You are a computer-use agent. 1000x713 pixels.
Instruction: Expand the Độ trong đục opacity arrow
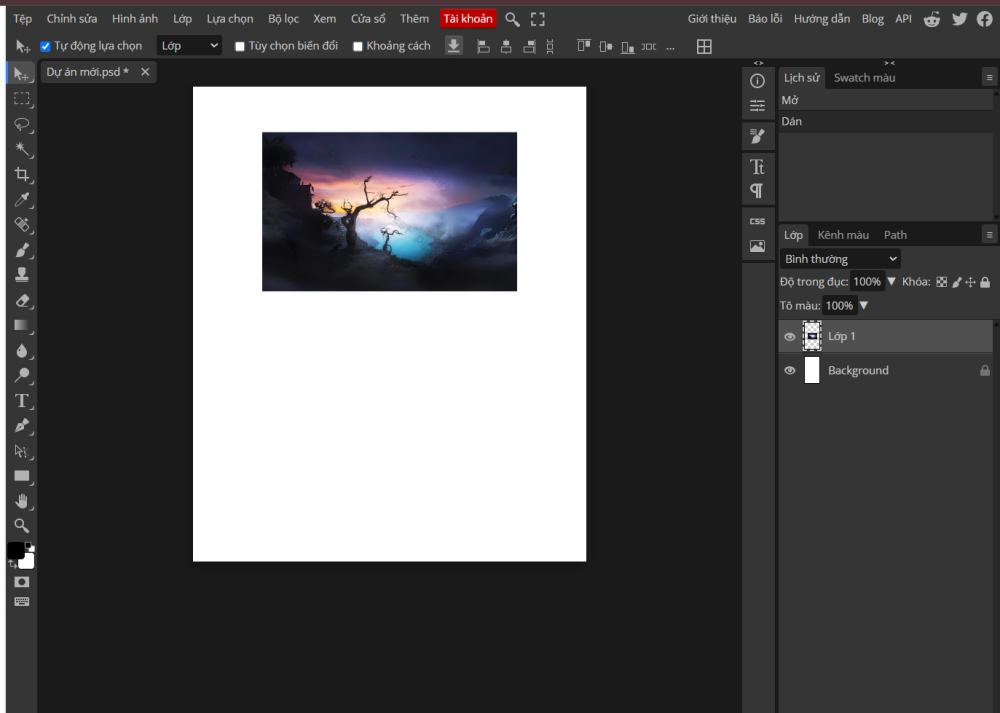tap(892, 282)
